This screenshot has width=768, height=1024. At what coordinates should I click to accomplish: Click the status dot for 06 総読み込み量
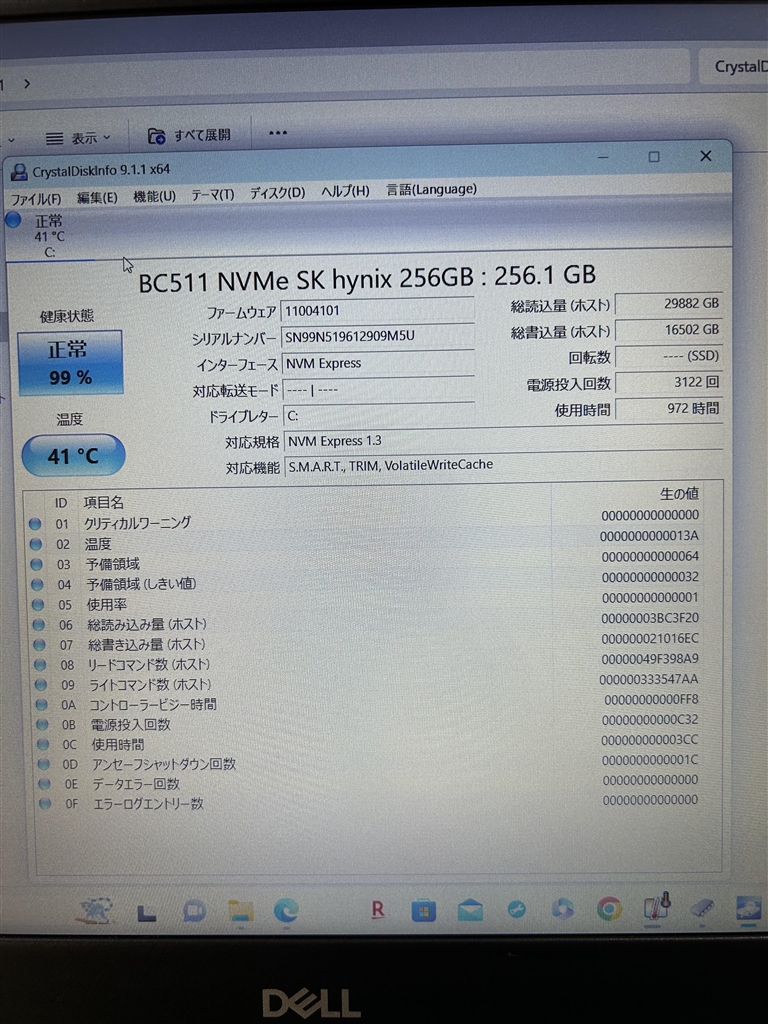(39, 625)
